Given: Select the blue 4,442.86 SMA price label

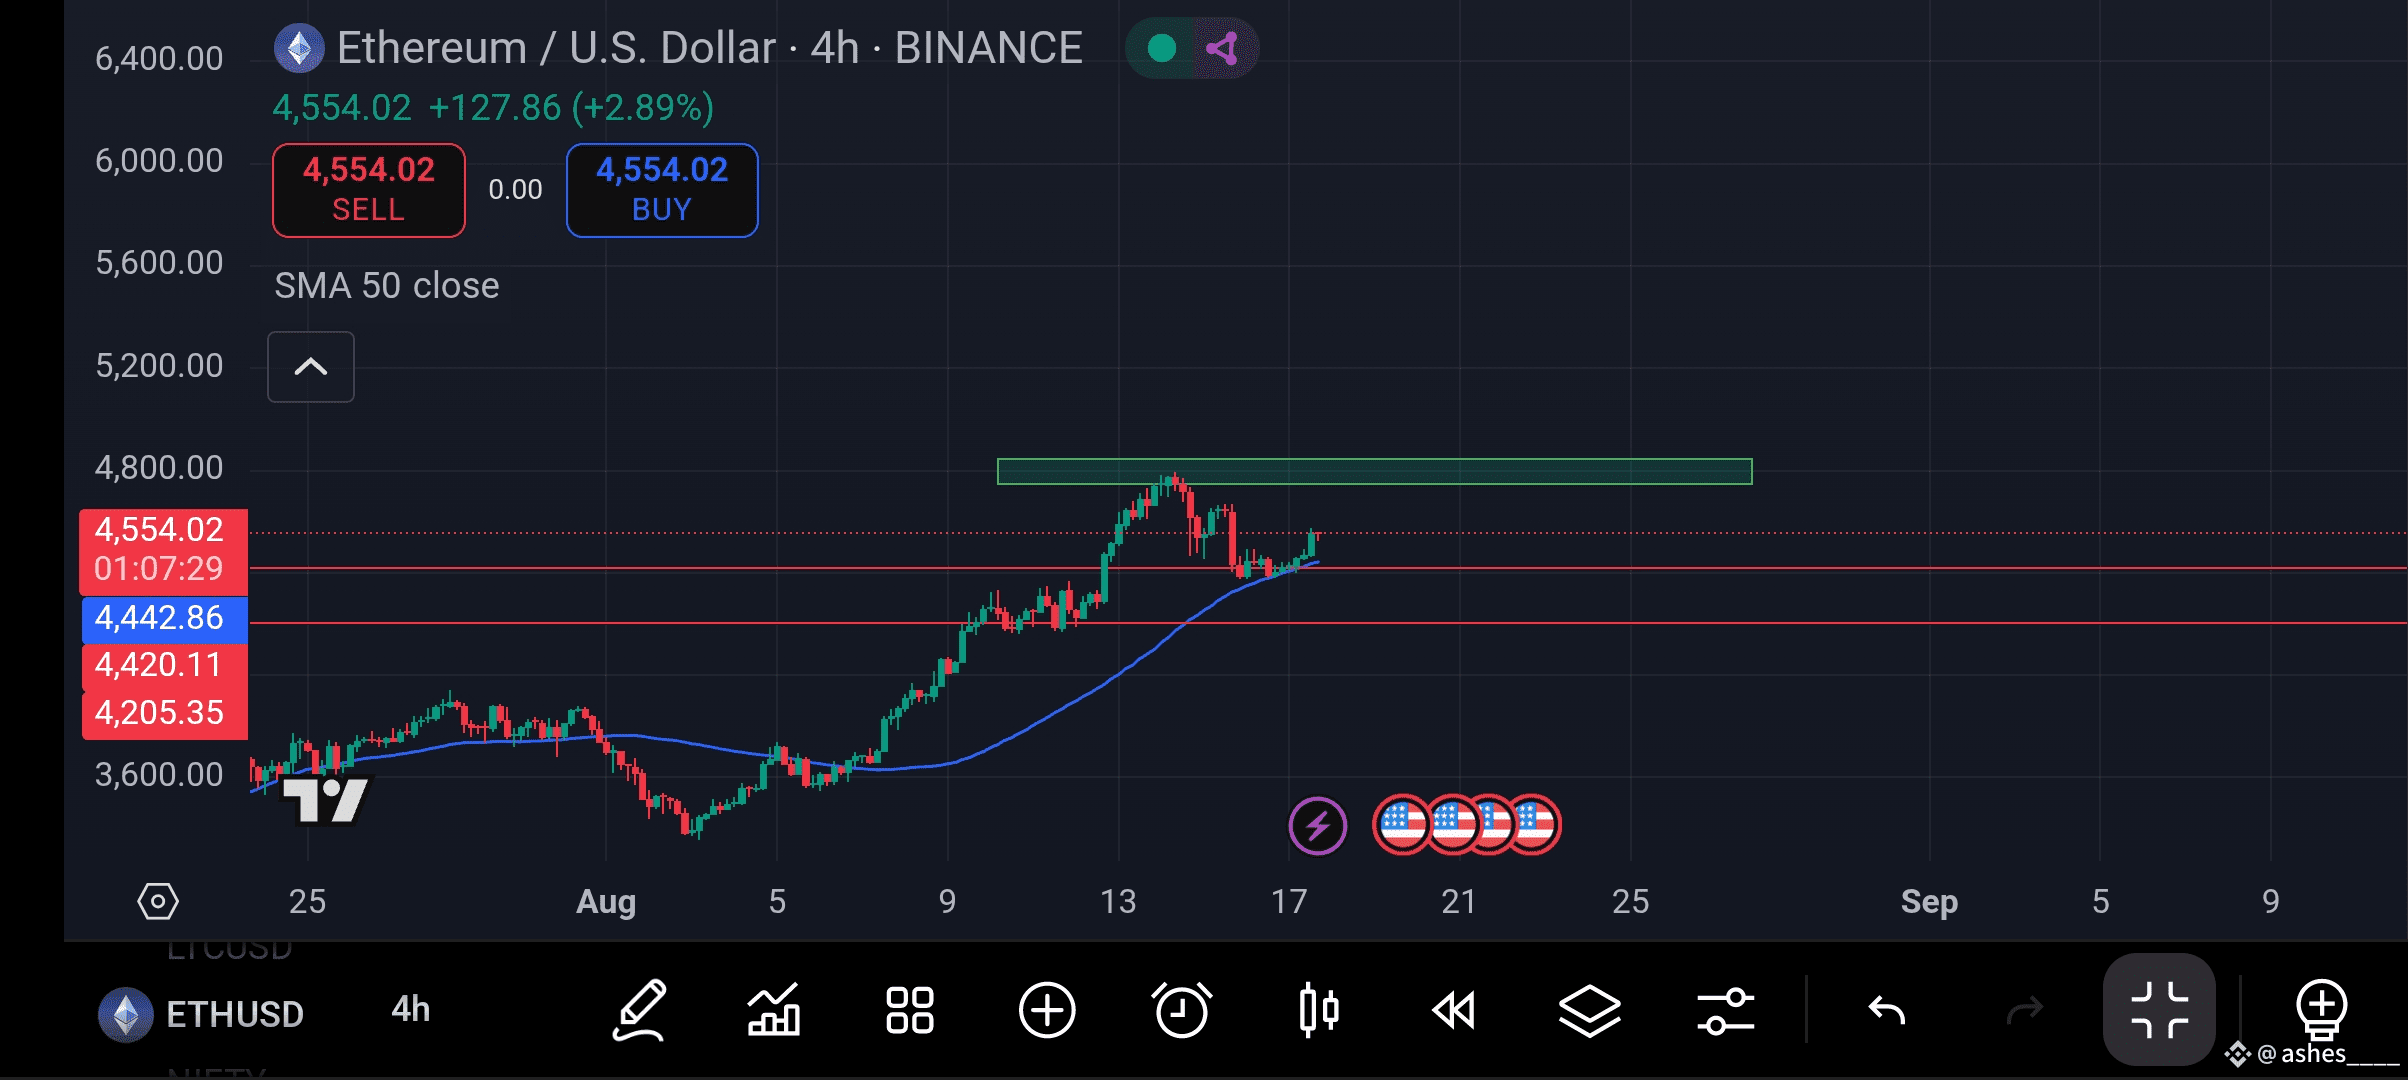Looking at the screenshot, I should point(165,618).
